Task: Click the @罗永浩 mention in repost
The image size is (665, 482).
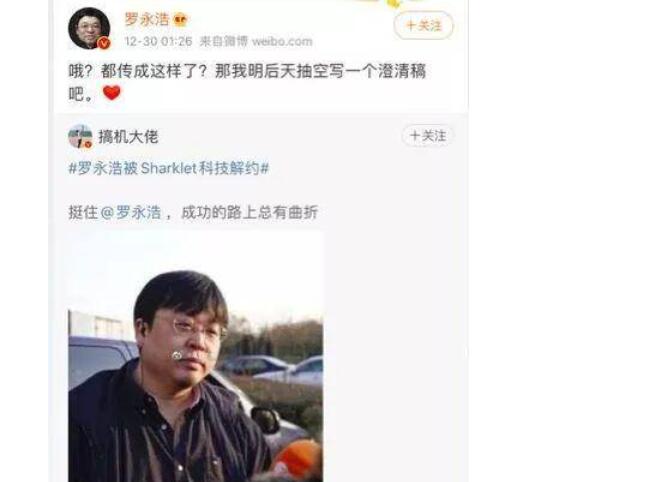Action: [131, 212]
